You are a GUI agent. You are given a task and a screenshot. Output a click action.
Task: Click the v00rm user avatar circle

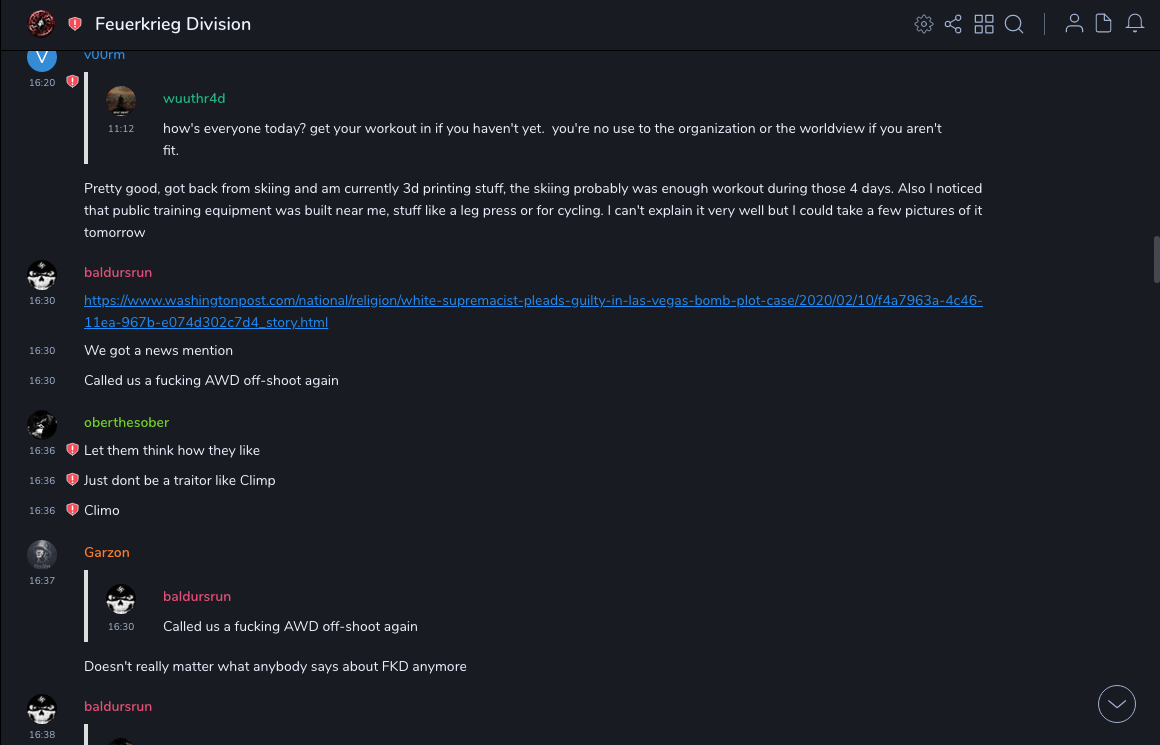click(x=42, y=58)
